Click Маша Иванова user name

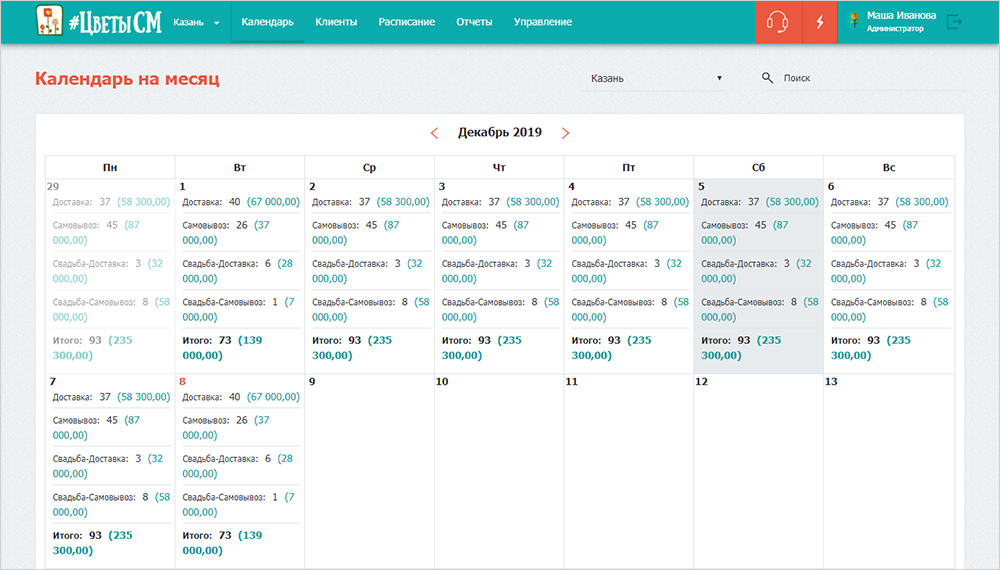tap(903, 16)
